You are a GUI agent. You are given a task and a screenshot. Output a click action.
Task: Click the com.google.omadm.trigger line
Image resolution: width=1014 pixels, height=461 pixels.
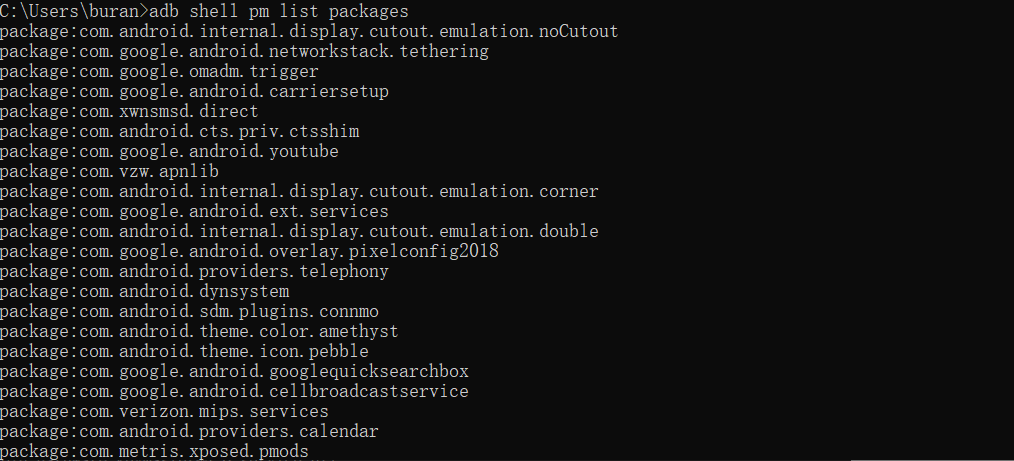tap(159, 72)
